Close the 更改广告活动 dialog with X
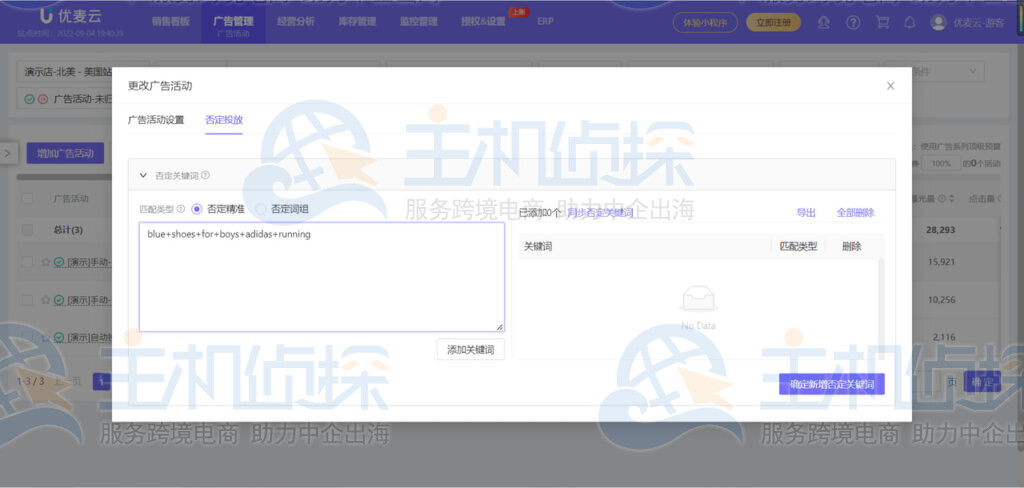 point(890,86)
